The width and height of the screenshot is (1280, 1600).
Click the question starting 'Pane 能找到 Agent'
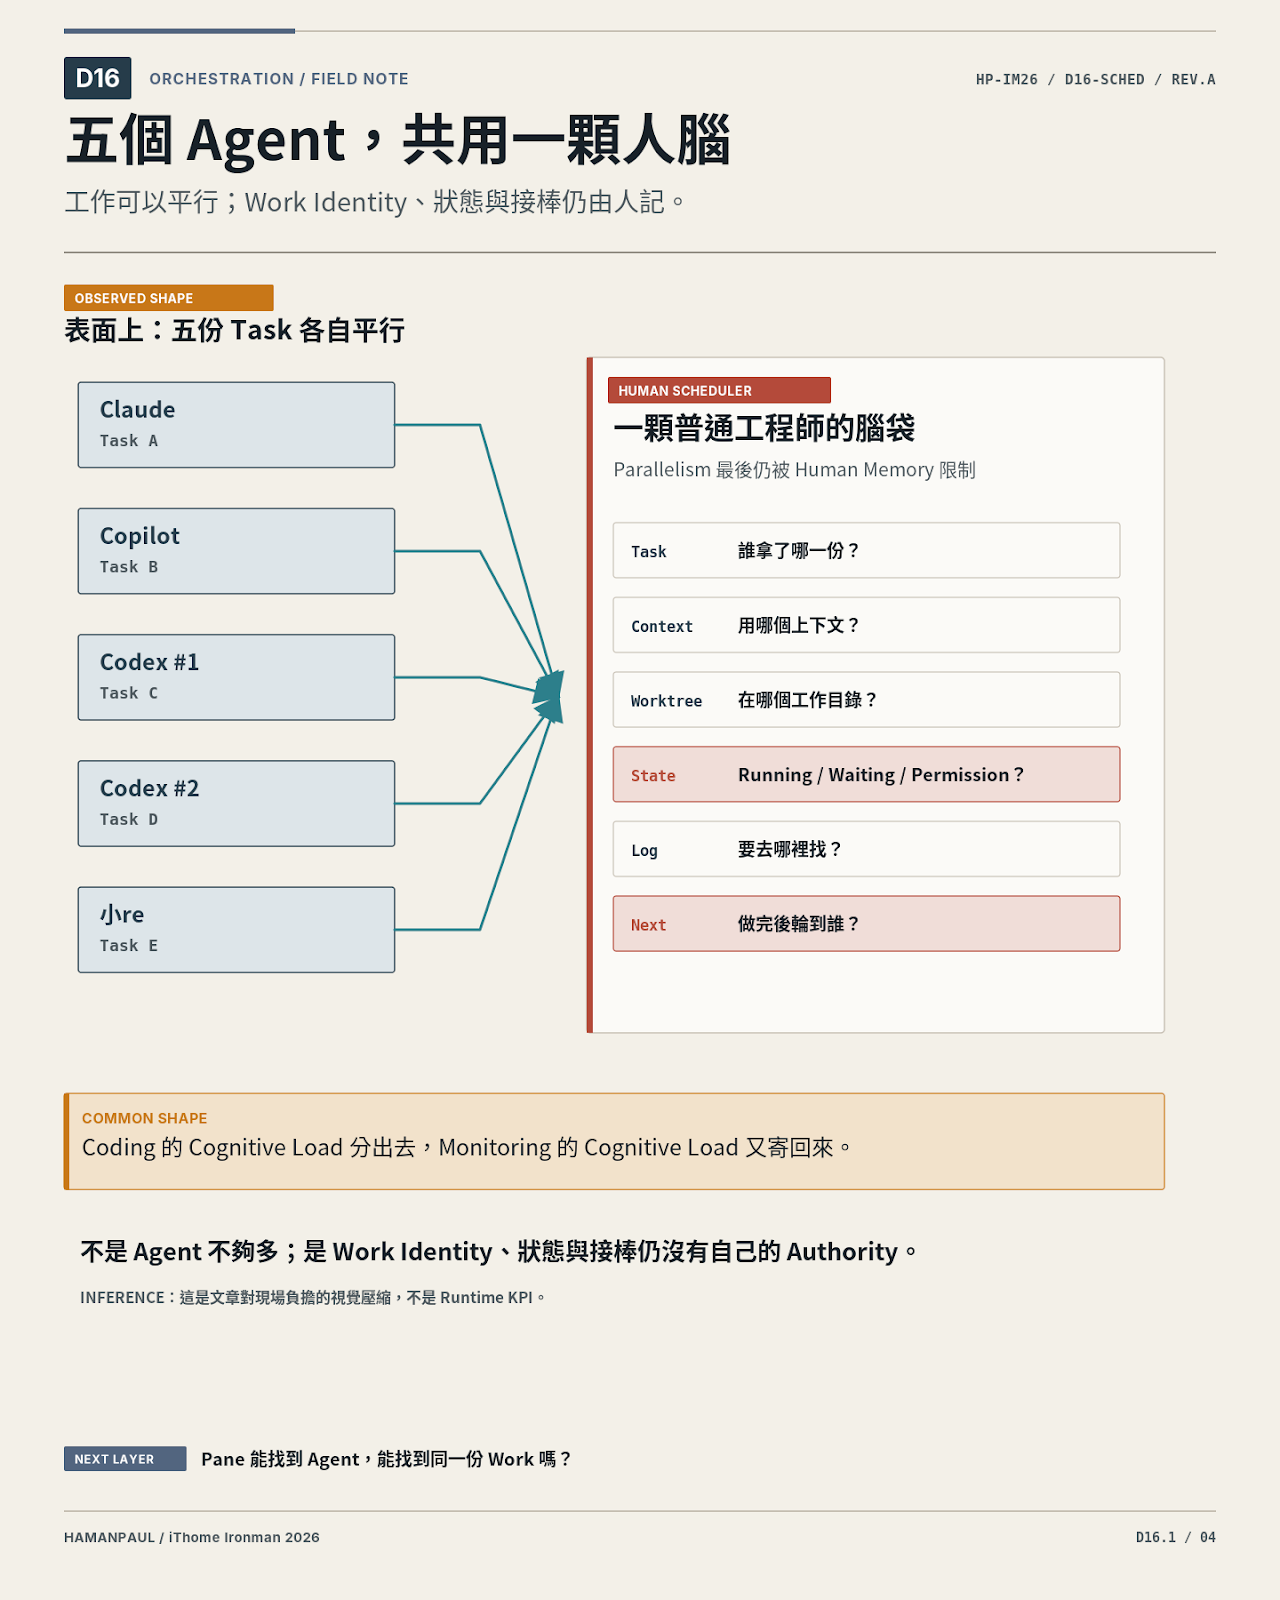coord(387,1459)
